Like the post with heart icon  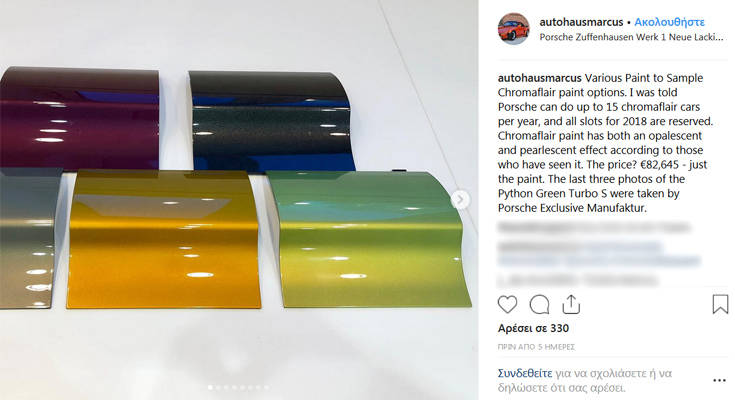pyautogui.click(x=507, y=305)
